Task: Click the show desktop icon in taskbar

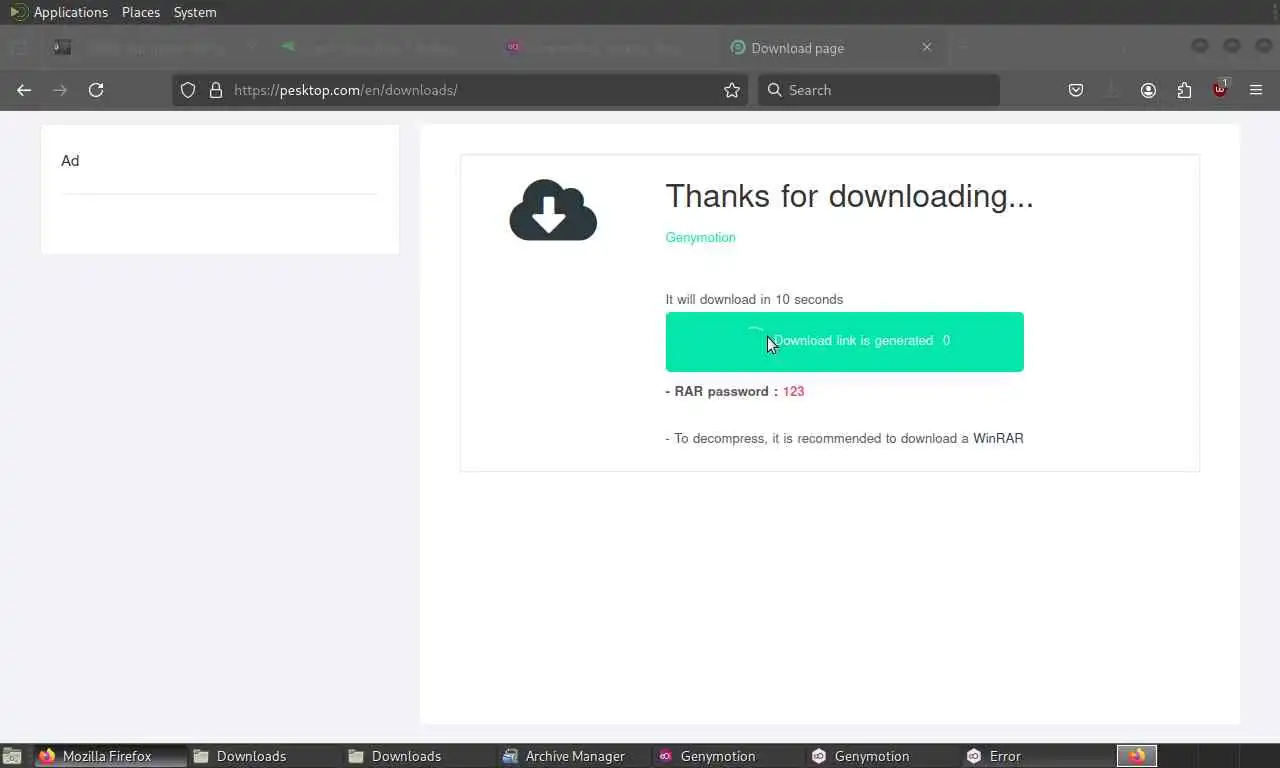Action: point(12,756)
